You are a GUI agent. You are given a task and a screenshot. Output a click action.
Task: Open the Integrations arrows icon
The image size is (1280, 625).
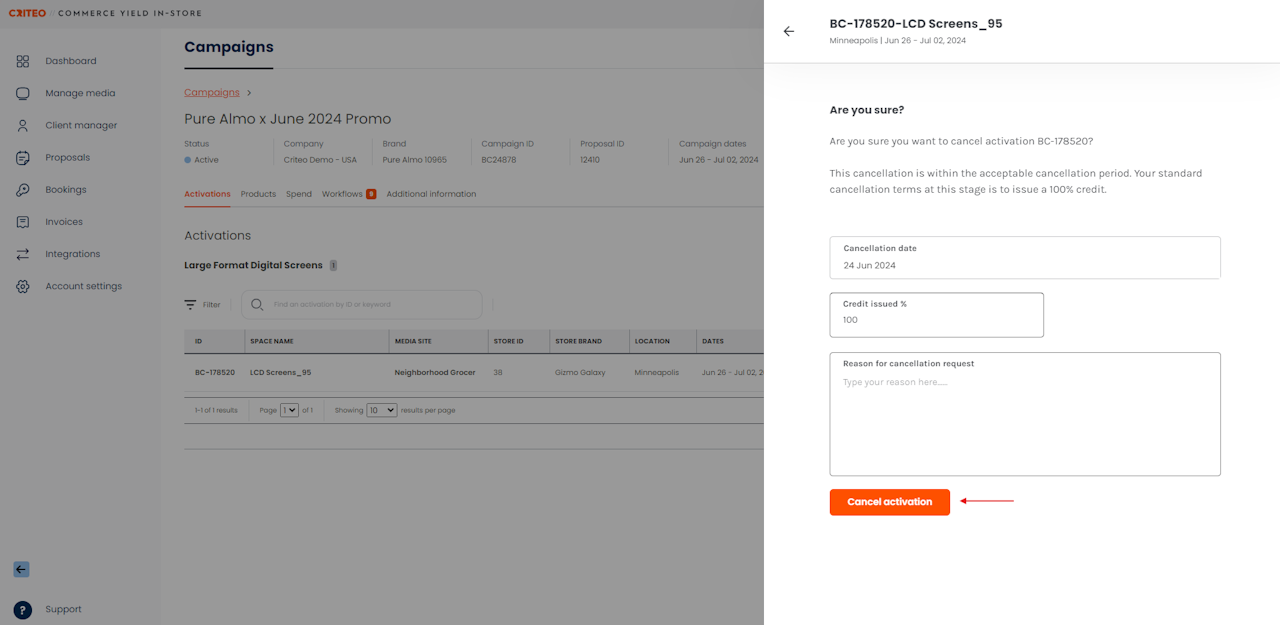click(23, 254)
